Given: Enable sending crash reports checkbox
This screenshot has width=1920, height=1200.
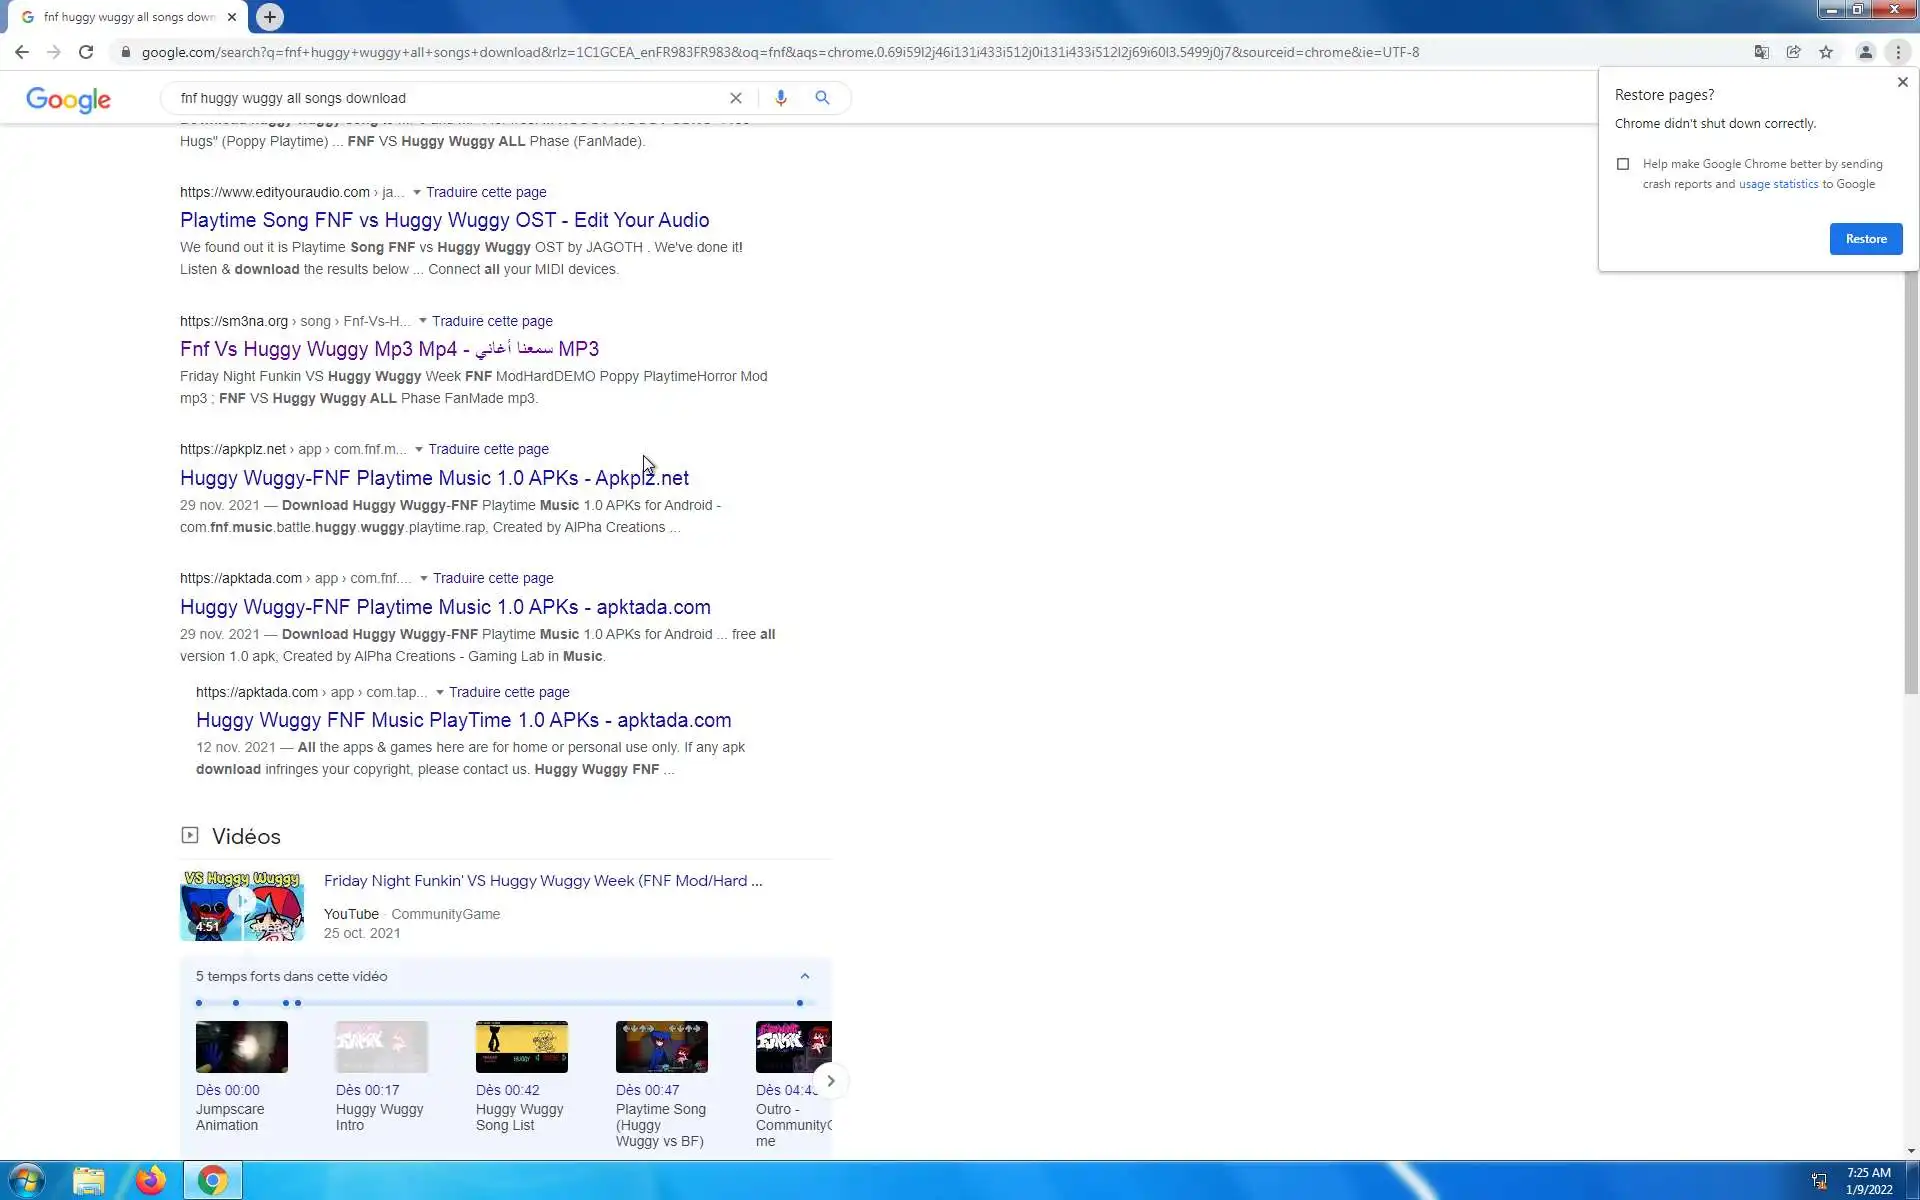Looking at the screenshot, I should pyautogui.click(x=1623, y=164).
